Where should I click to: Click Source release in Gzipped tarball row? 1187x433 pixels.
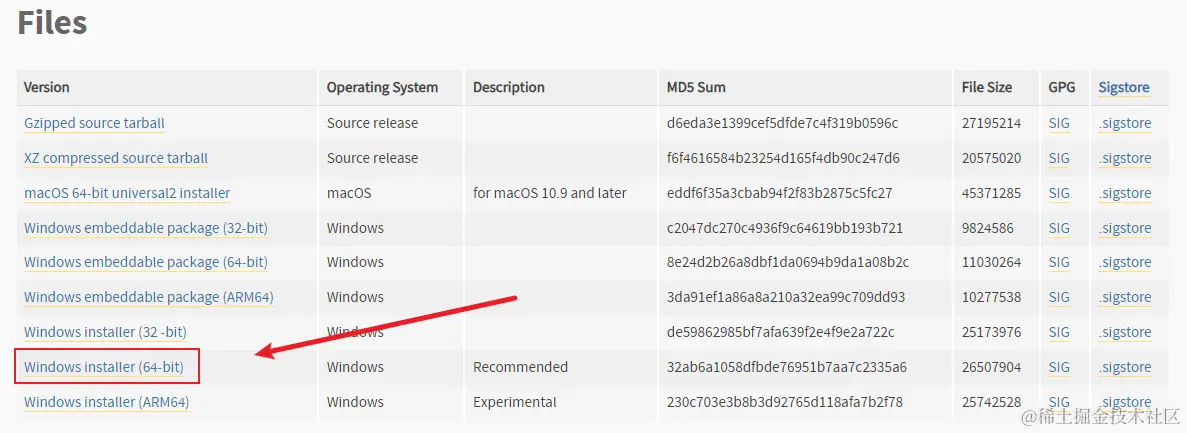[372, 123]
